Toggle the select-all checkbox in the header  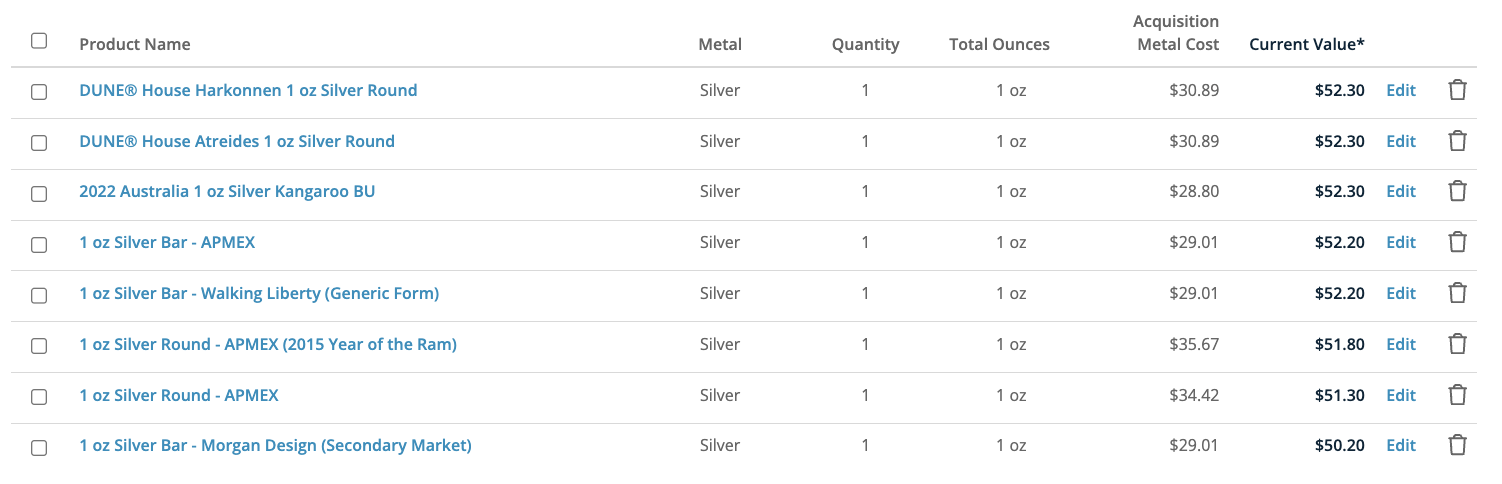click(x=39, y=41)
